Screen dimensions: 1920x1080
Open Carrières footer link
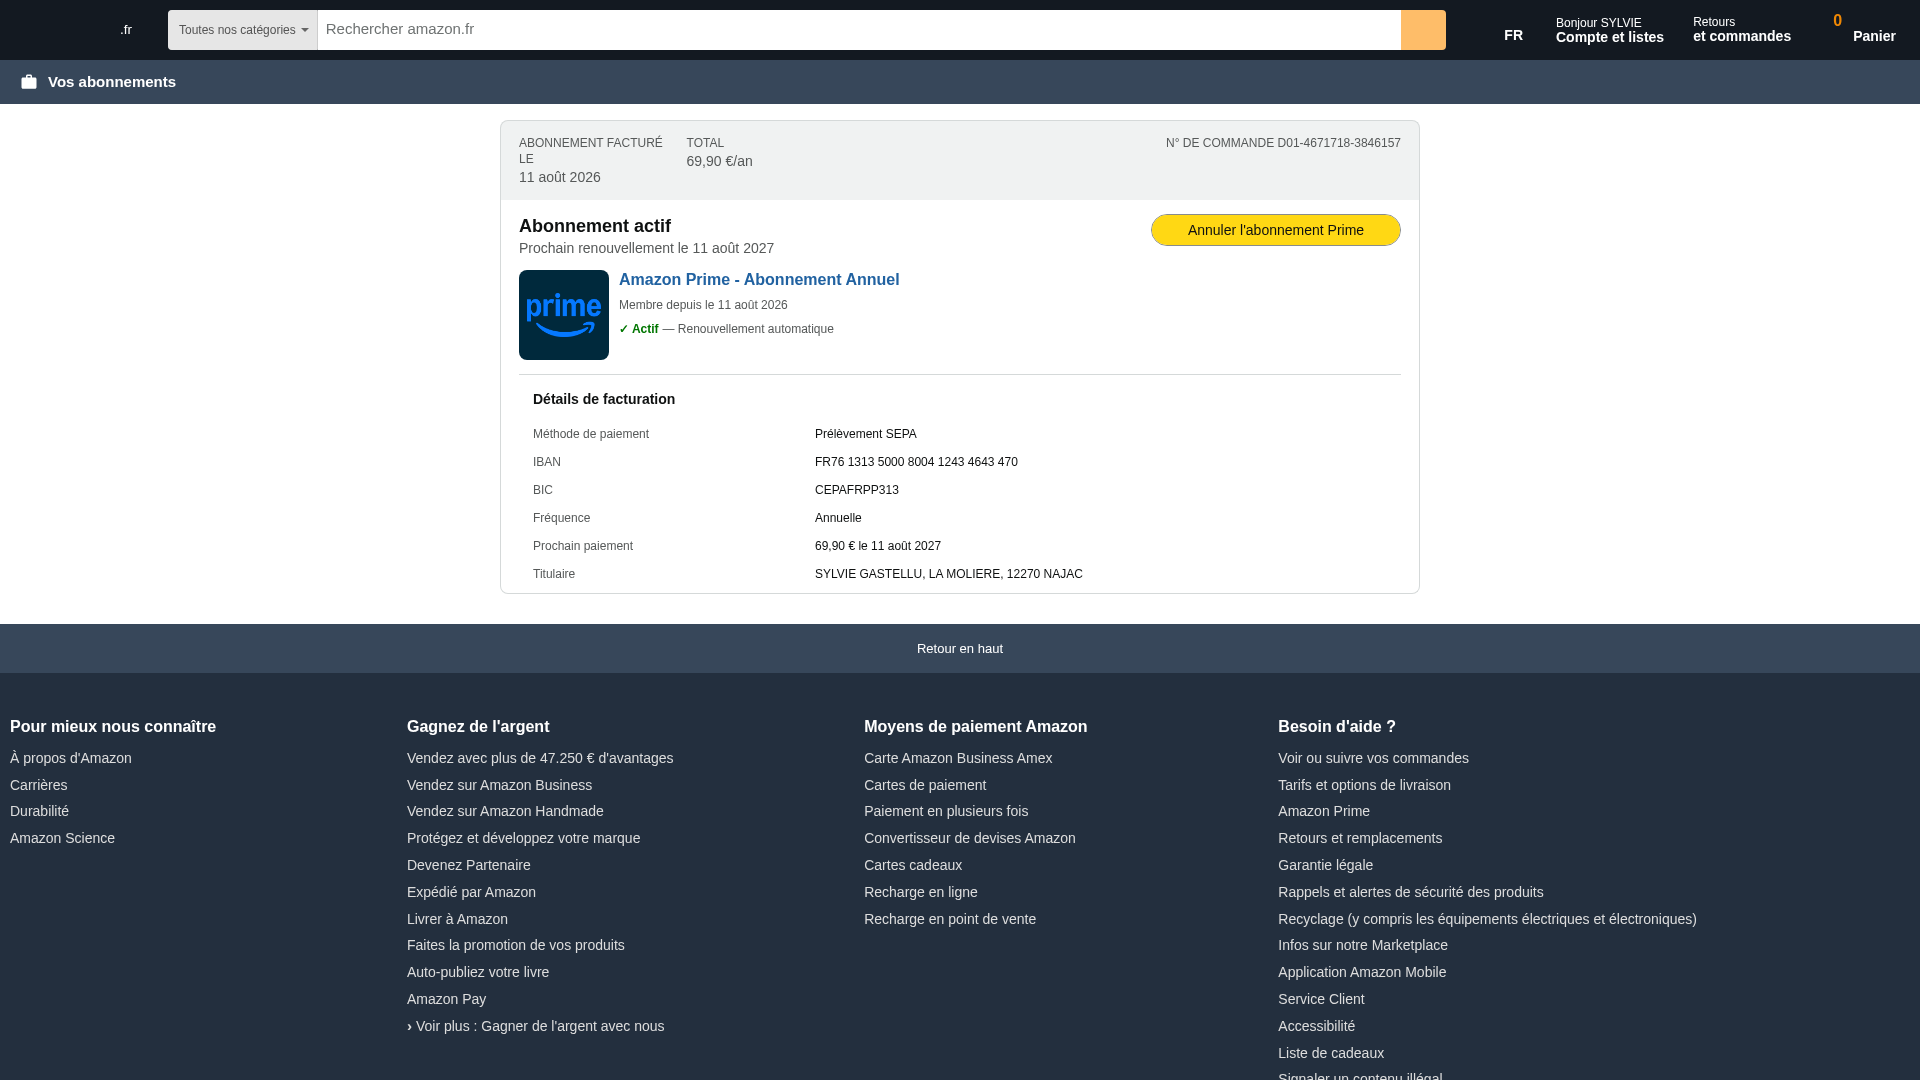point(39,785)
